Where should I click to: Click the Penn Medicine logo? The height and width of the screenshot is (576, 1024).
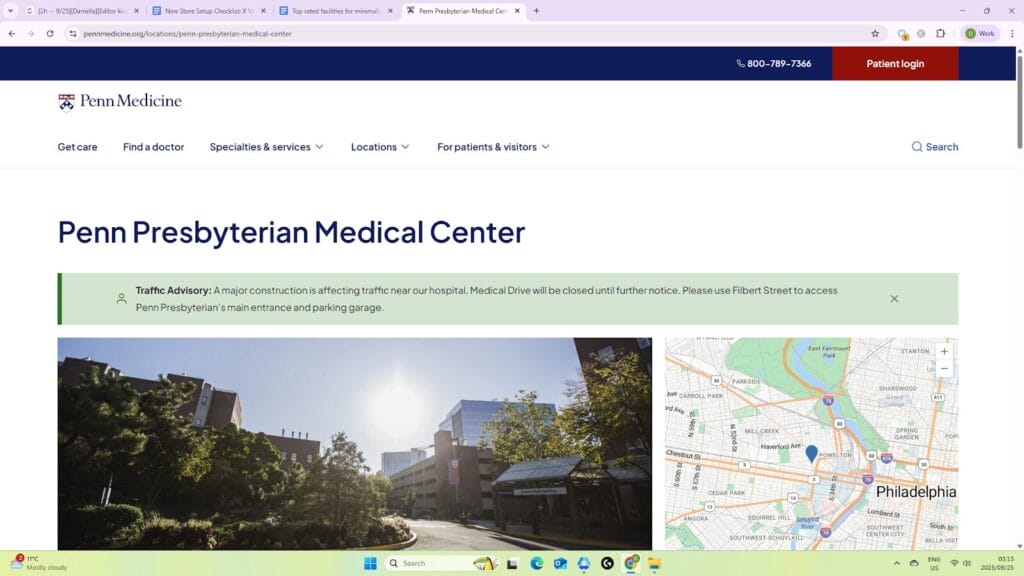click(120, 101)
